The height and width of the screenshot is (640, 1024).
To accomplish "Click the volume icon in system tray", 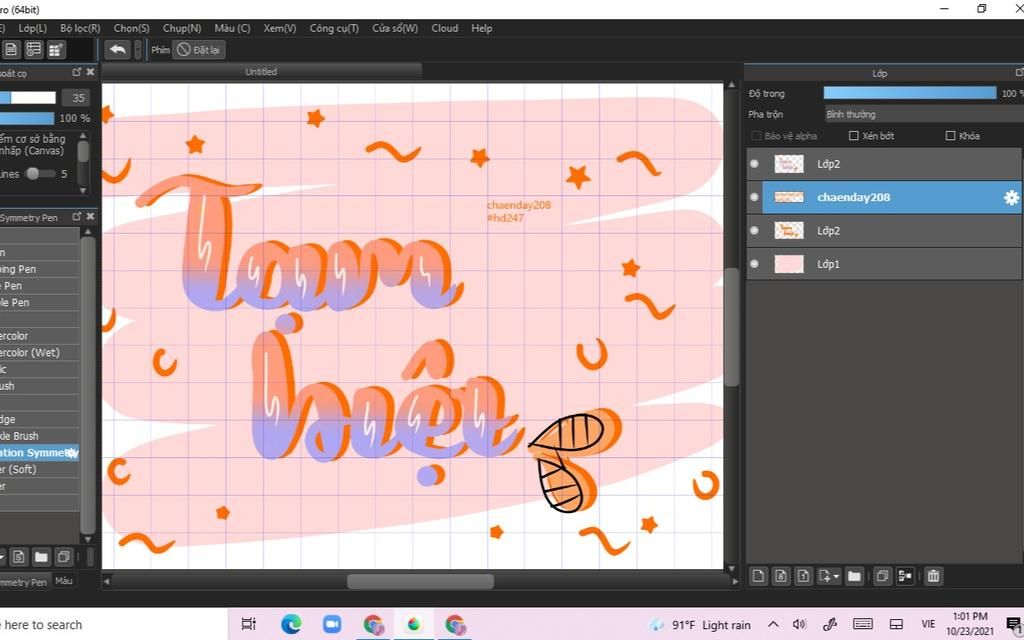I will [798, 624].
